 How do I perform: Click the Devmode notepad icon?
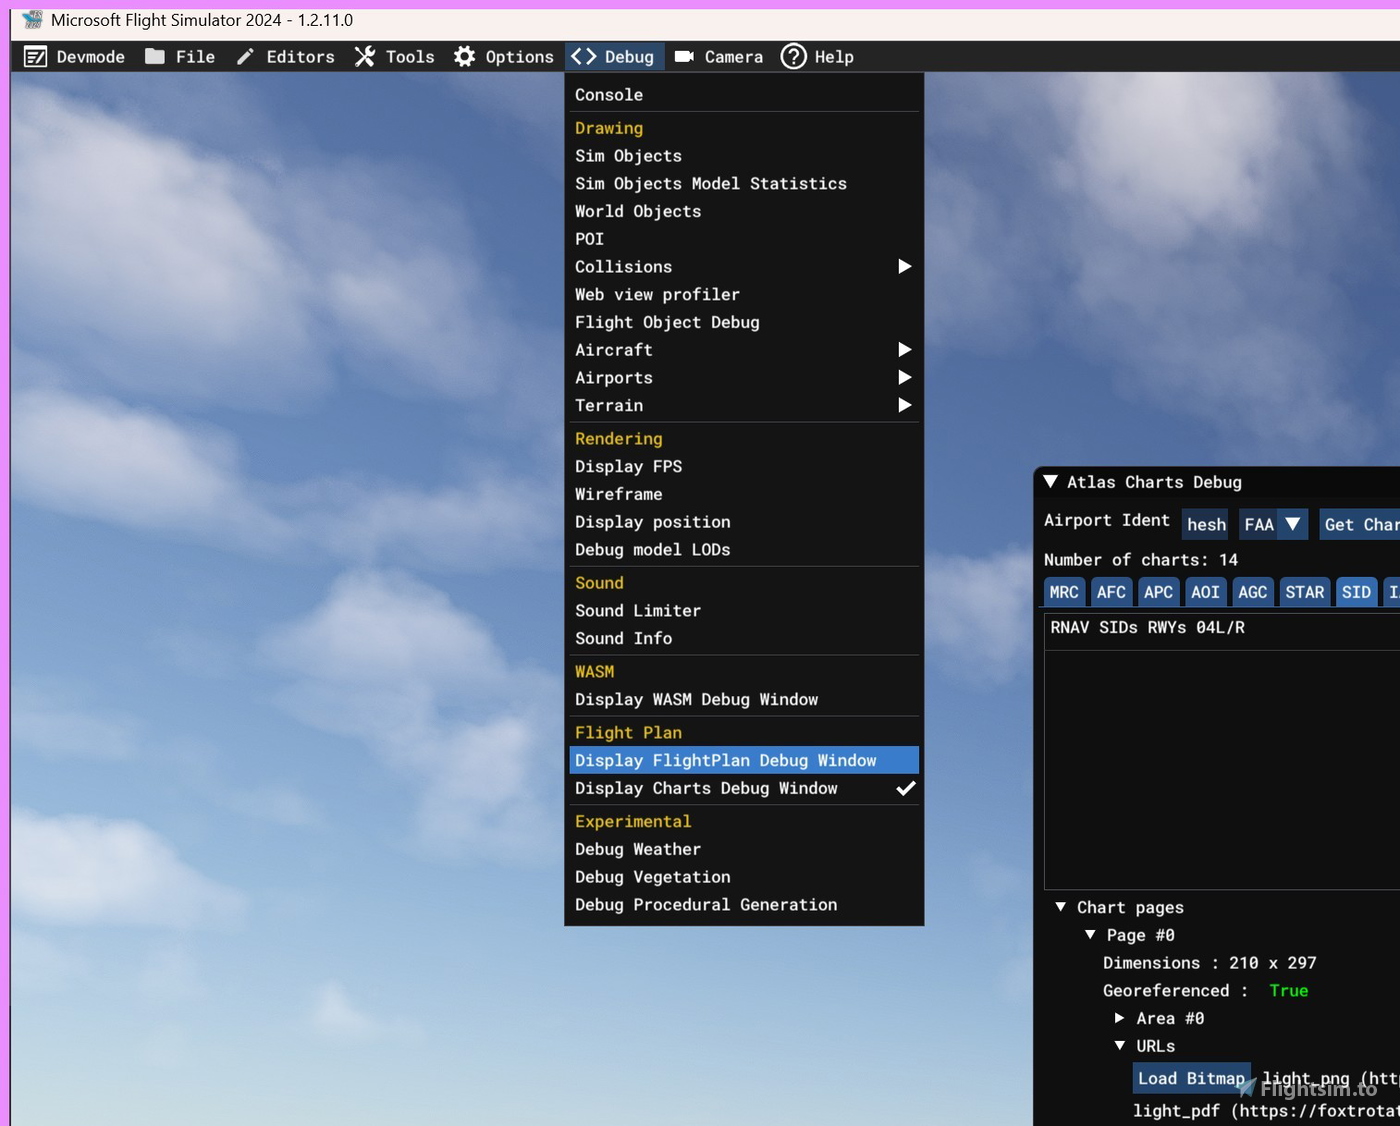pos(35,57)
